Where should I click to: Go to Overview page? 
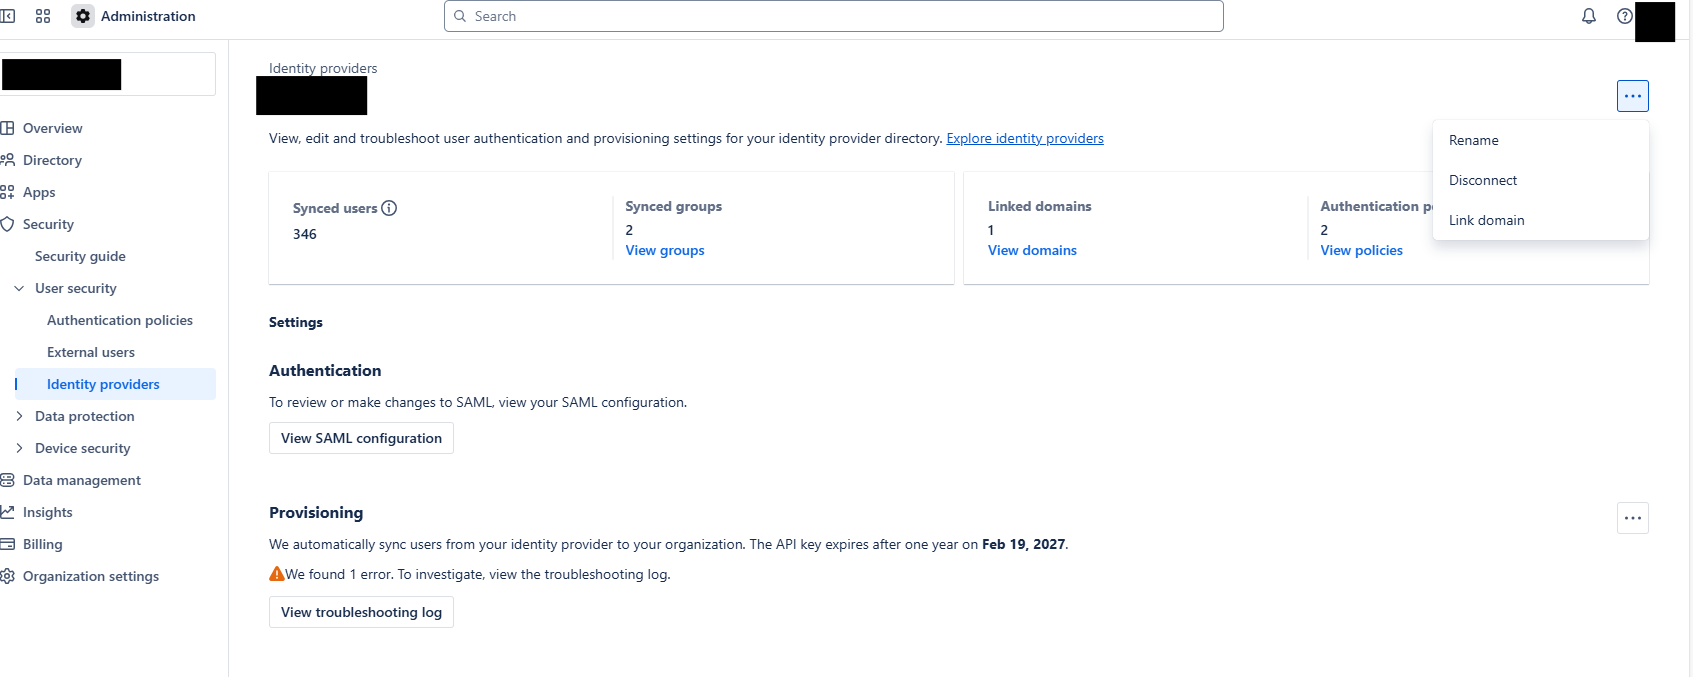click(53, 128)
